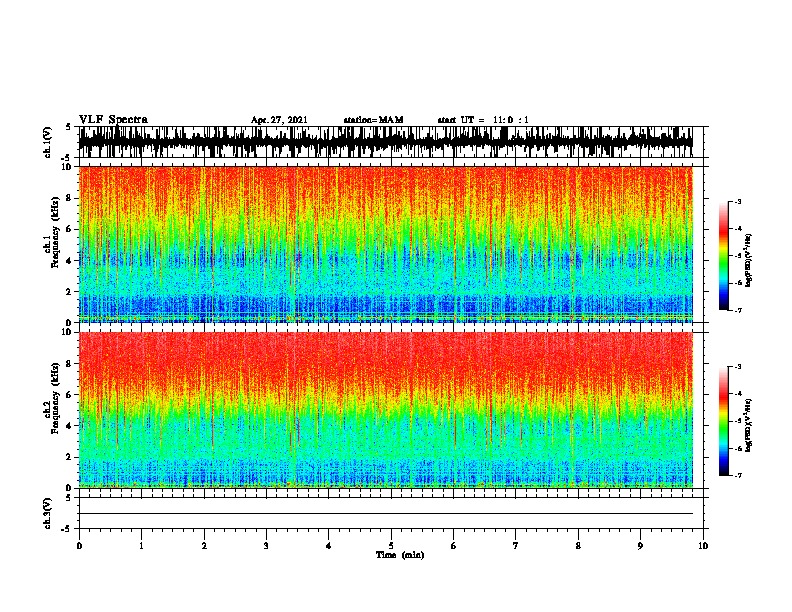Click the ch.2 color bar's log(PSD) unit label
This screenshot has height=612, width=792.
[748, 425]
